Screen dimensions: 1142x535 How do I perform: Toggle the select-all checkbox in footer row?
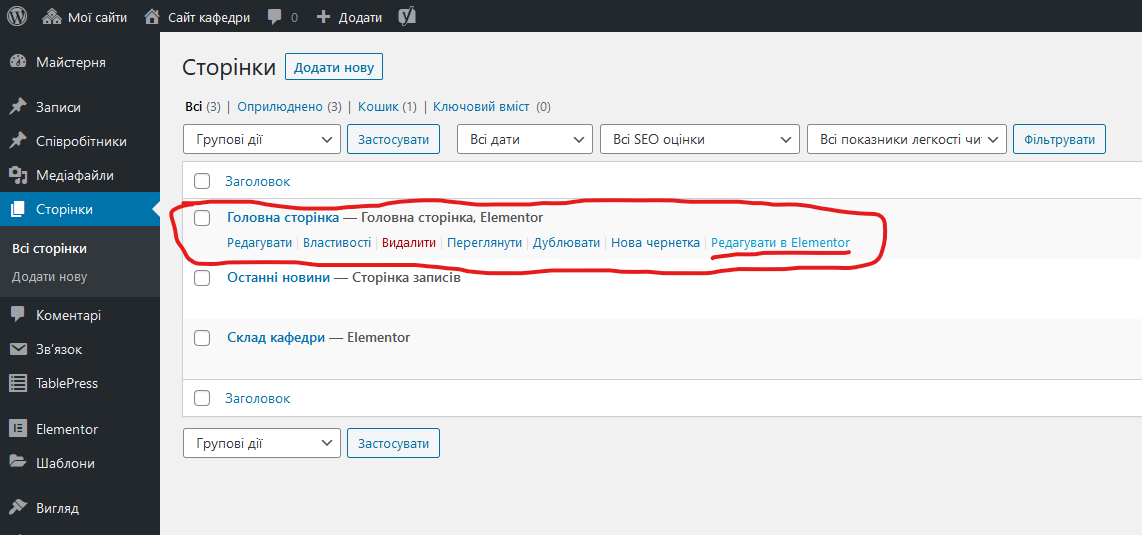[202, 398]
